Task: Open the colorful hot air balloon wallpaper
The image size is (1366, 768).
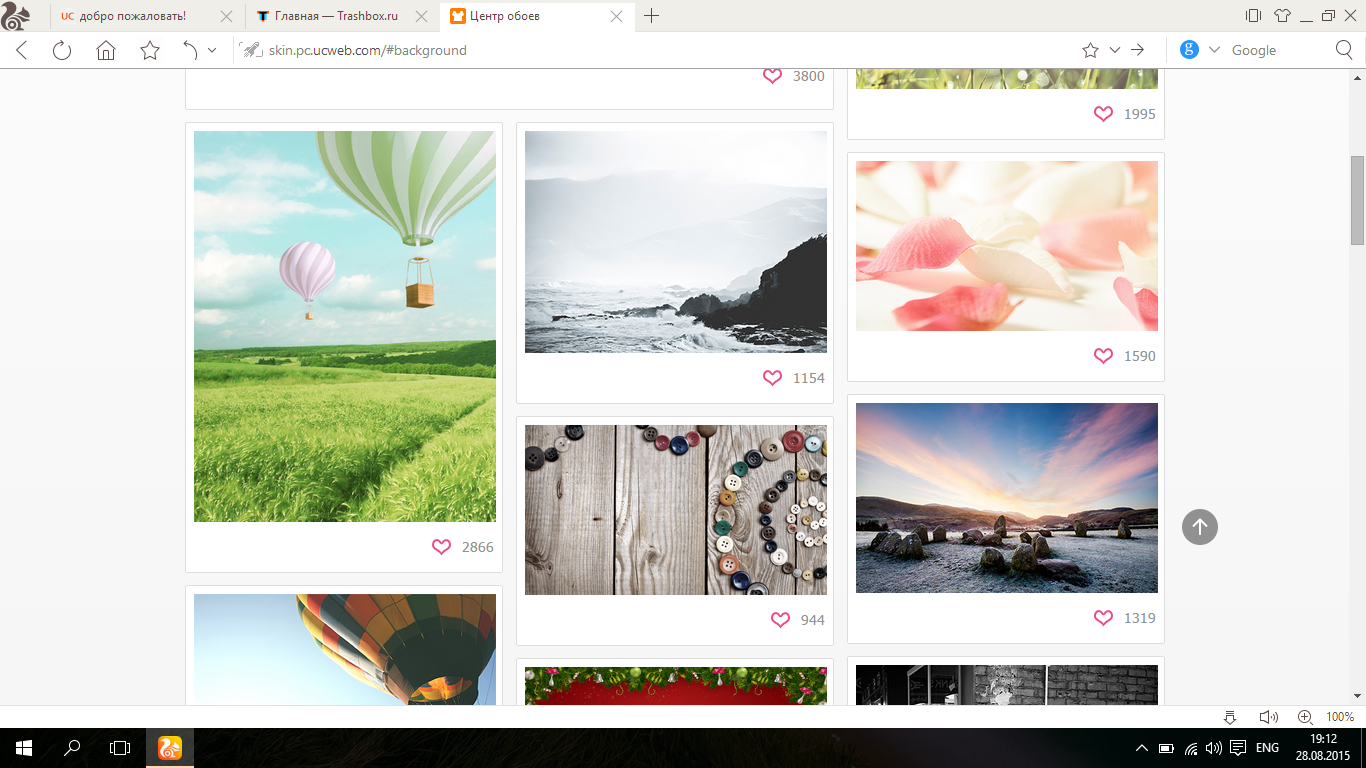Action: click(345, 650)
